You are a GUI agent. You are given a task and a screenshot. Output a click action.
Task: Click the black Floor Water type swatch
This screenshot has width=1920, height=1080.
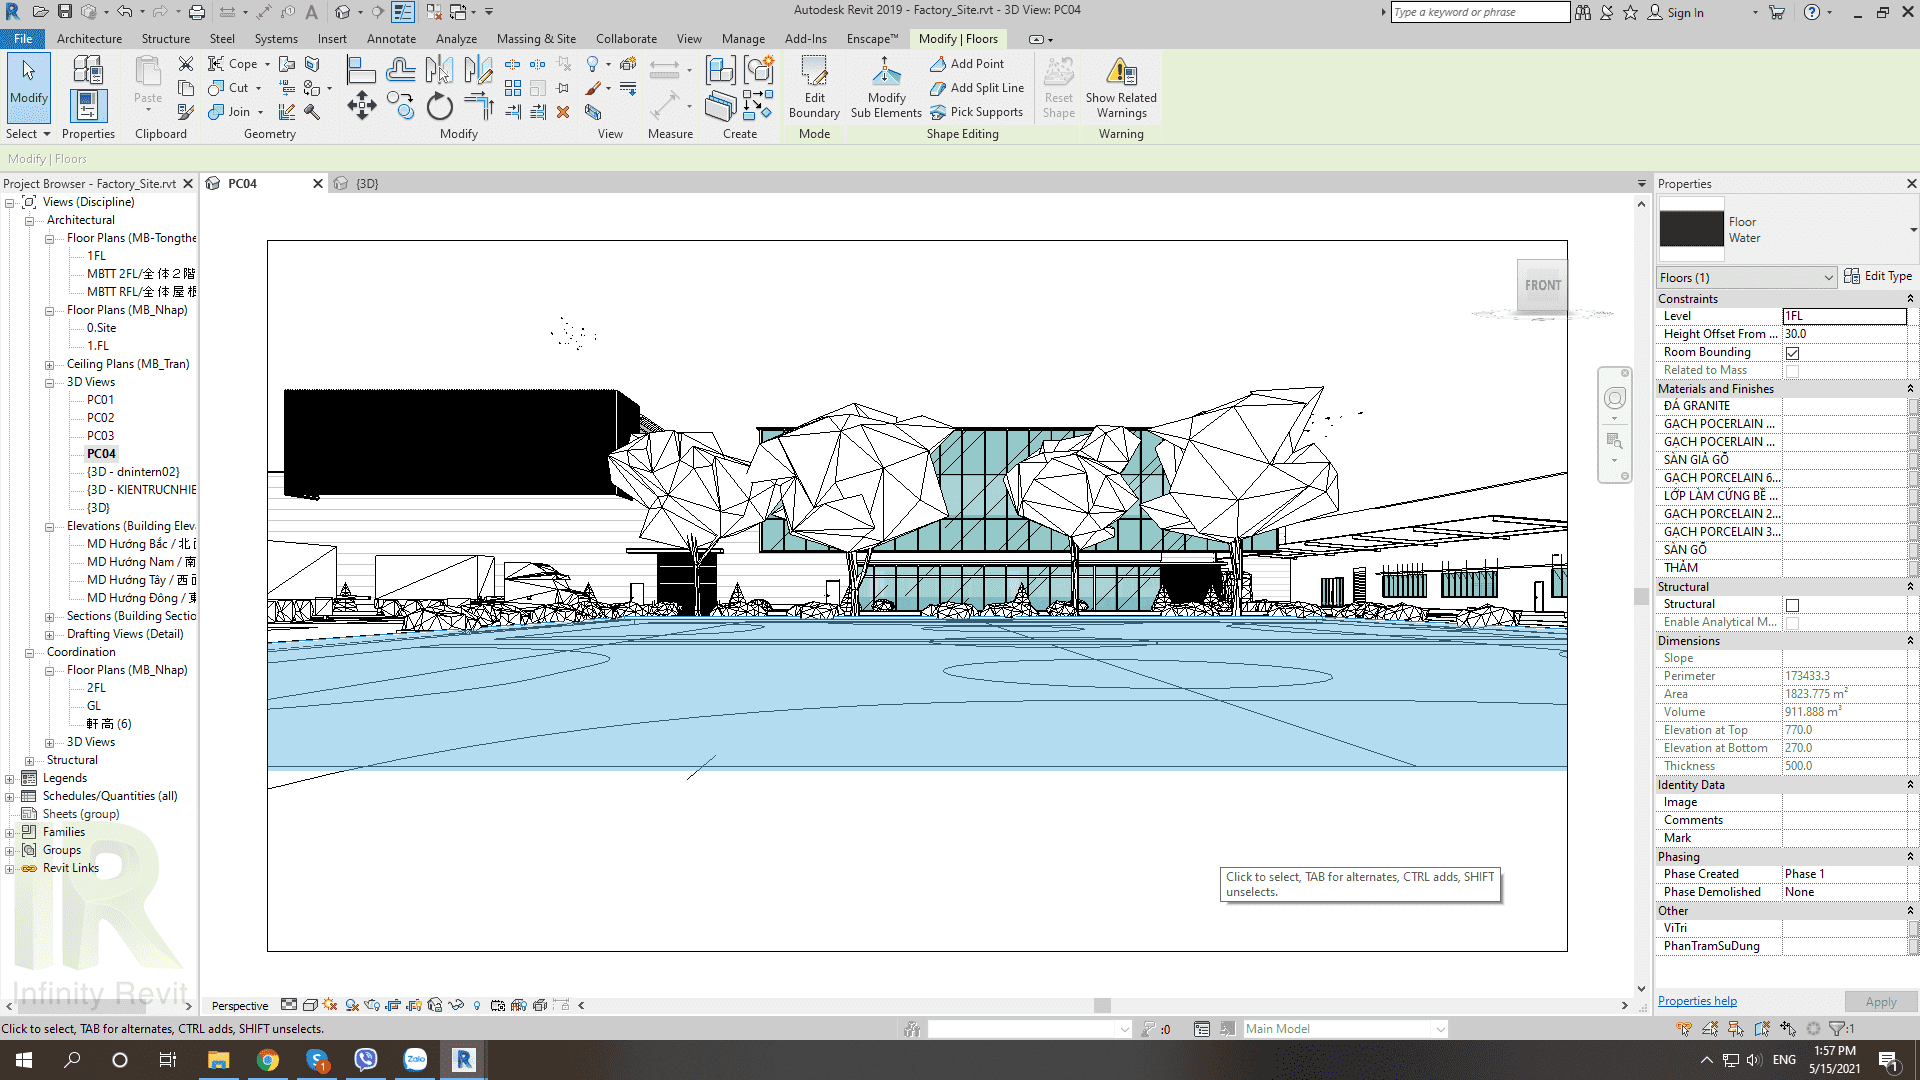1691,229
